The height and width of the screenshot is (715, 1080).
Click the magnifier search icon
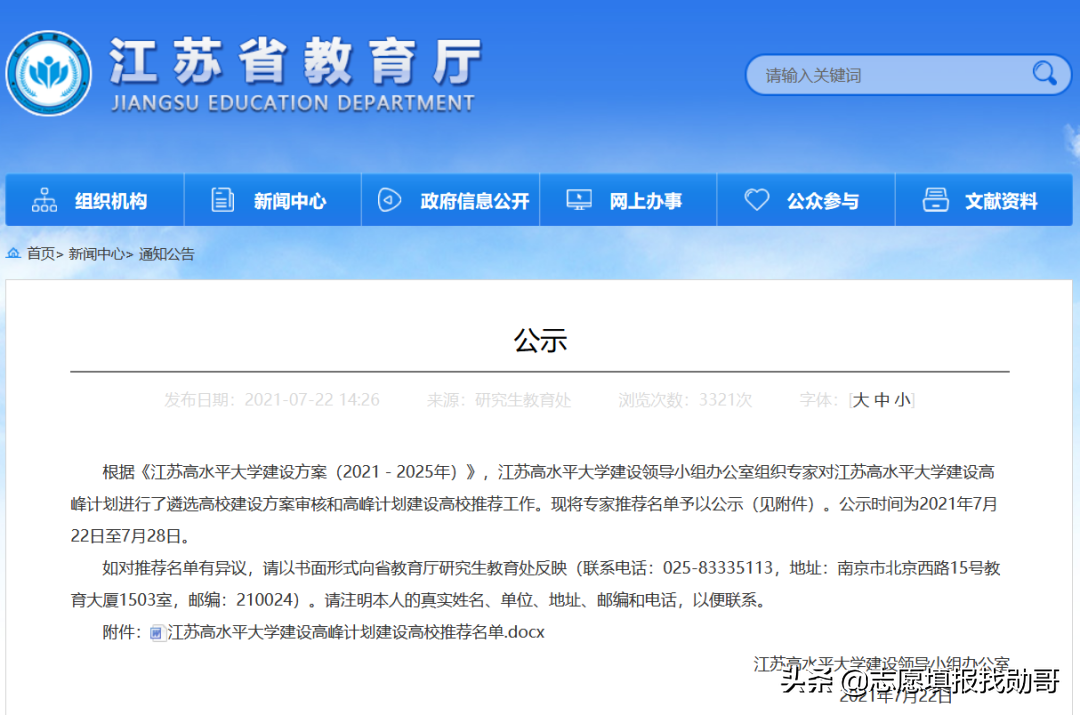pyautogui.click(x=1045, y=74)
